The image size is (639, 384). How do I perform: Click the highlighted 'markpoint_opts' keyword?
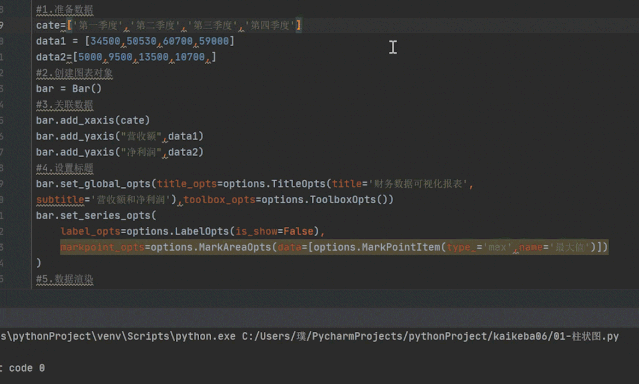[x=102, y=247]
